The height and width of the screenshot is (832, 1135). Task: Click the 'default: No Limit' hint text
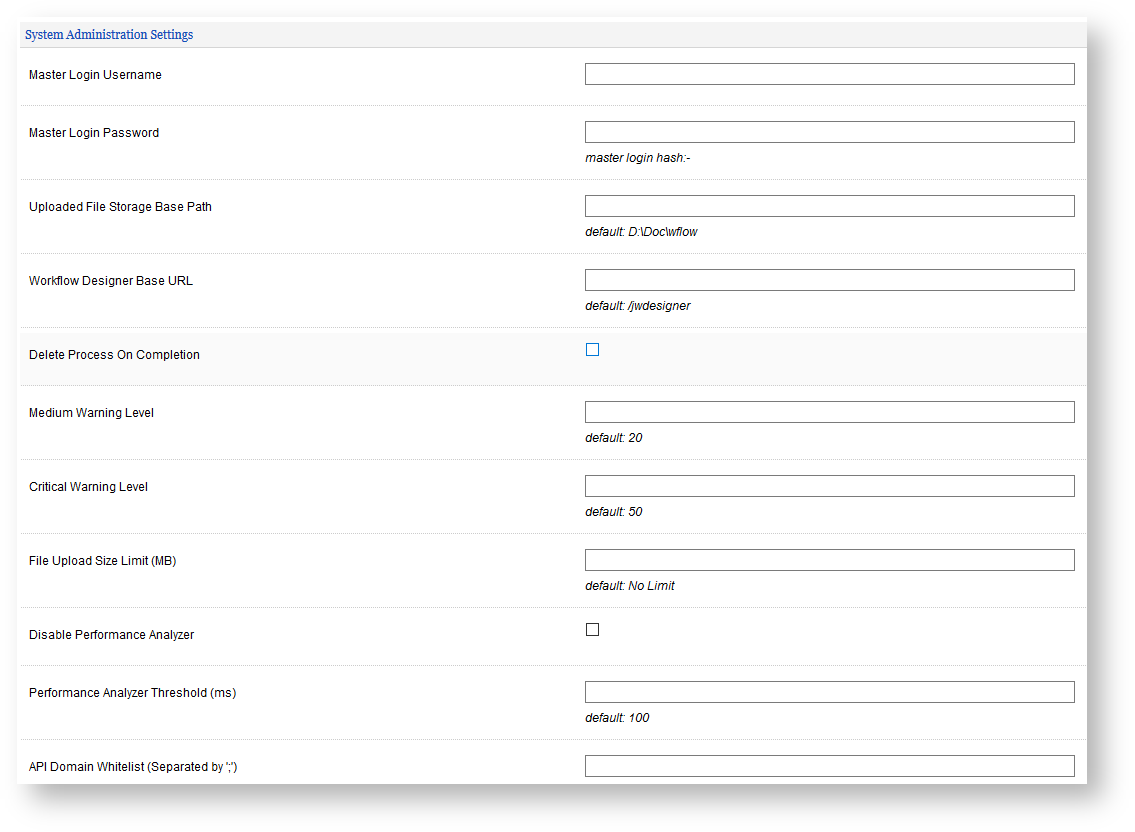click(629, 586)
